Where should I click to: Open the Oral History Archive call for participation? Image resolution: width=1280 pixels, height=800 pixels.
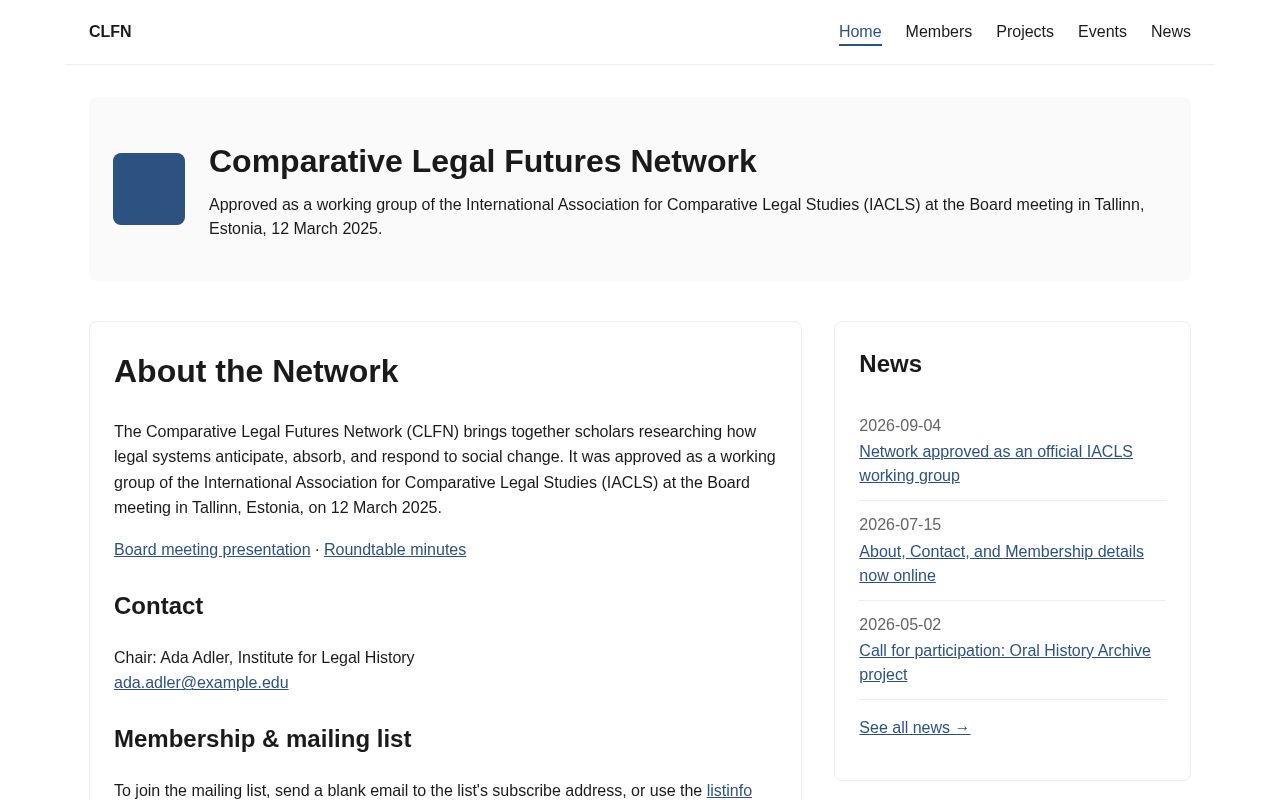click(1005, 663)
